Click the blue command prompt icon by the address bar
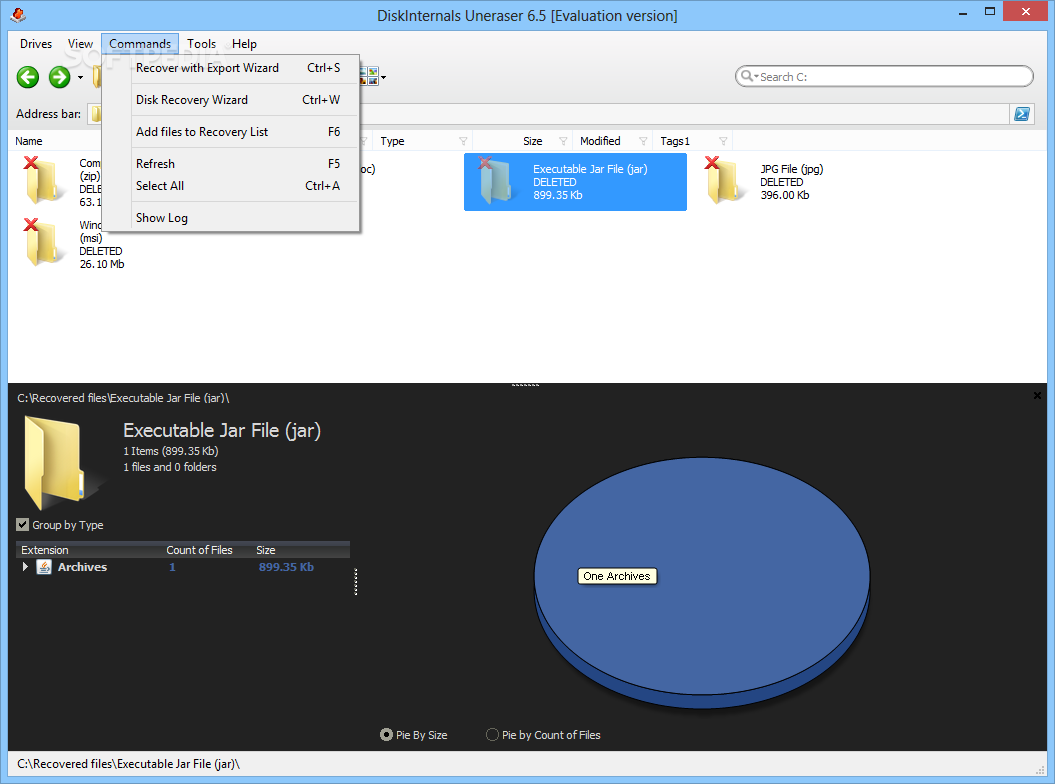 coord(1022,114)
